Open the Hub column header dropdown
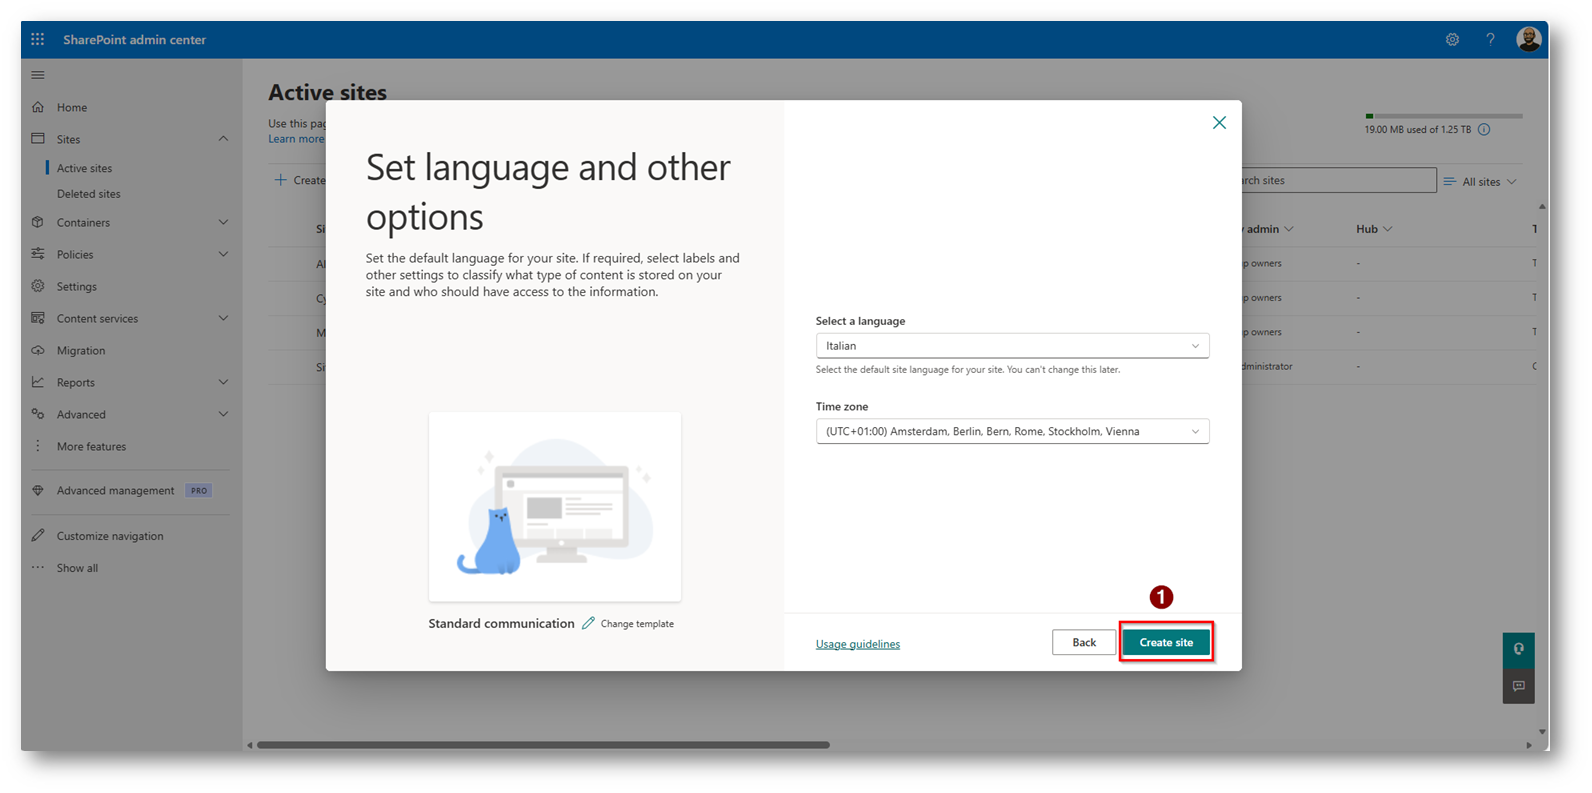Viewport: 1592px width, 793px height. click(1387, 229)
